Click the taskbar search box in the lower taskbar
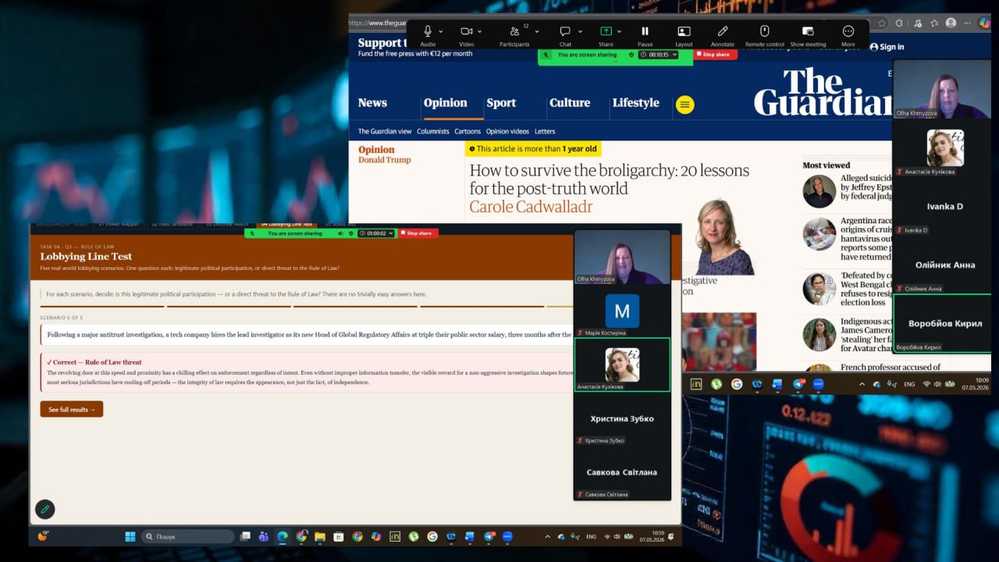Viewport: 999px width, 562px height. [187, 537]
